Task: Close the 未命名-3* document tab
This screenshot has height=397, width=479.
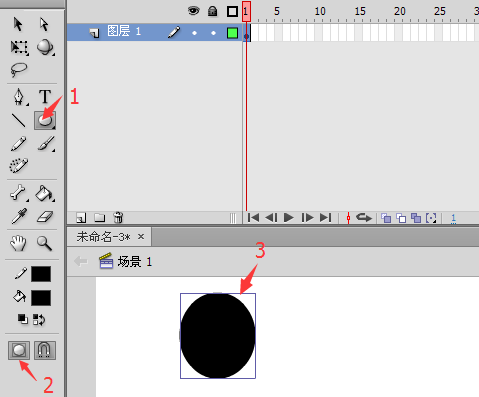Action: pos(141,237)
